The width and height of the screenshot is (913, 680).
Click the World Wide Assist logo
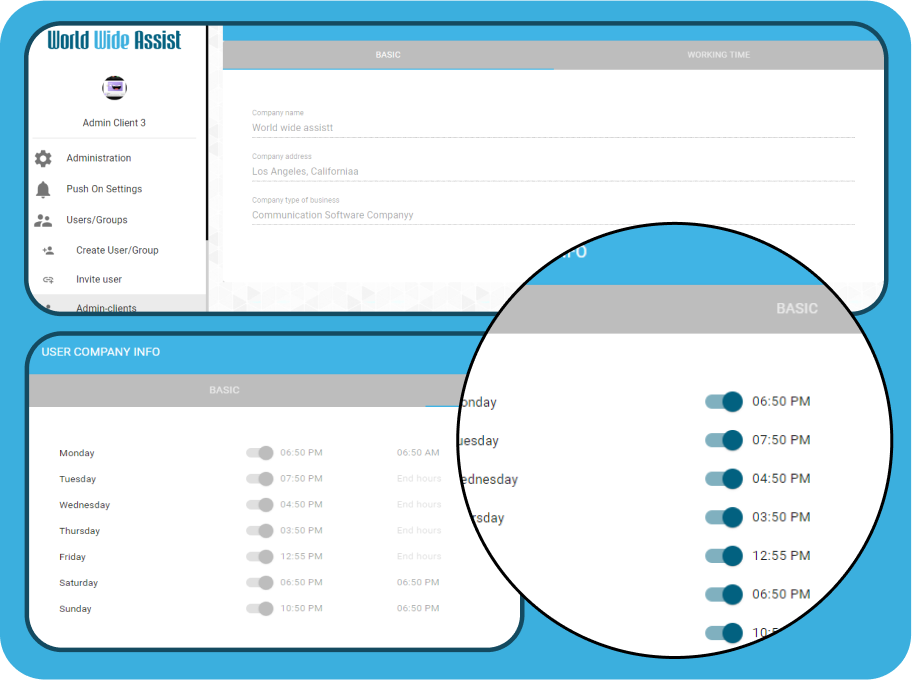coord(114,41)
